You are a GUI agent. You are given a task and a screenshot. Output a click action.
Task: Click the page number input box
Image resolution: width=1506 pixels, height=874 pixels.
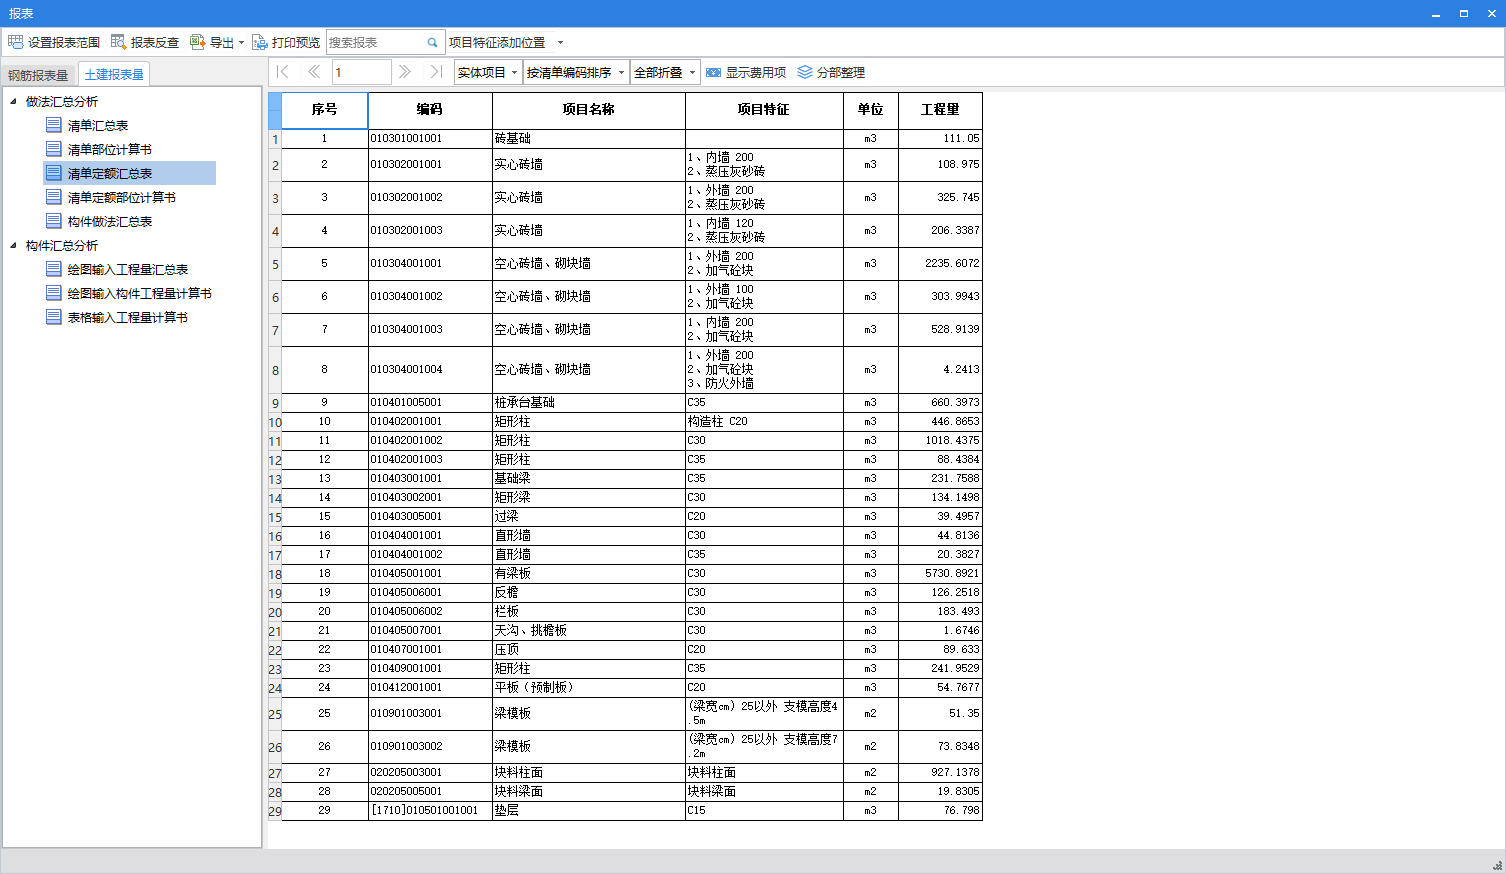coord(361,72)
